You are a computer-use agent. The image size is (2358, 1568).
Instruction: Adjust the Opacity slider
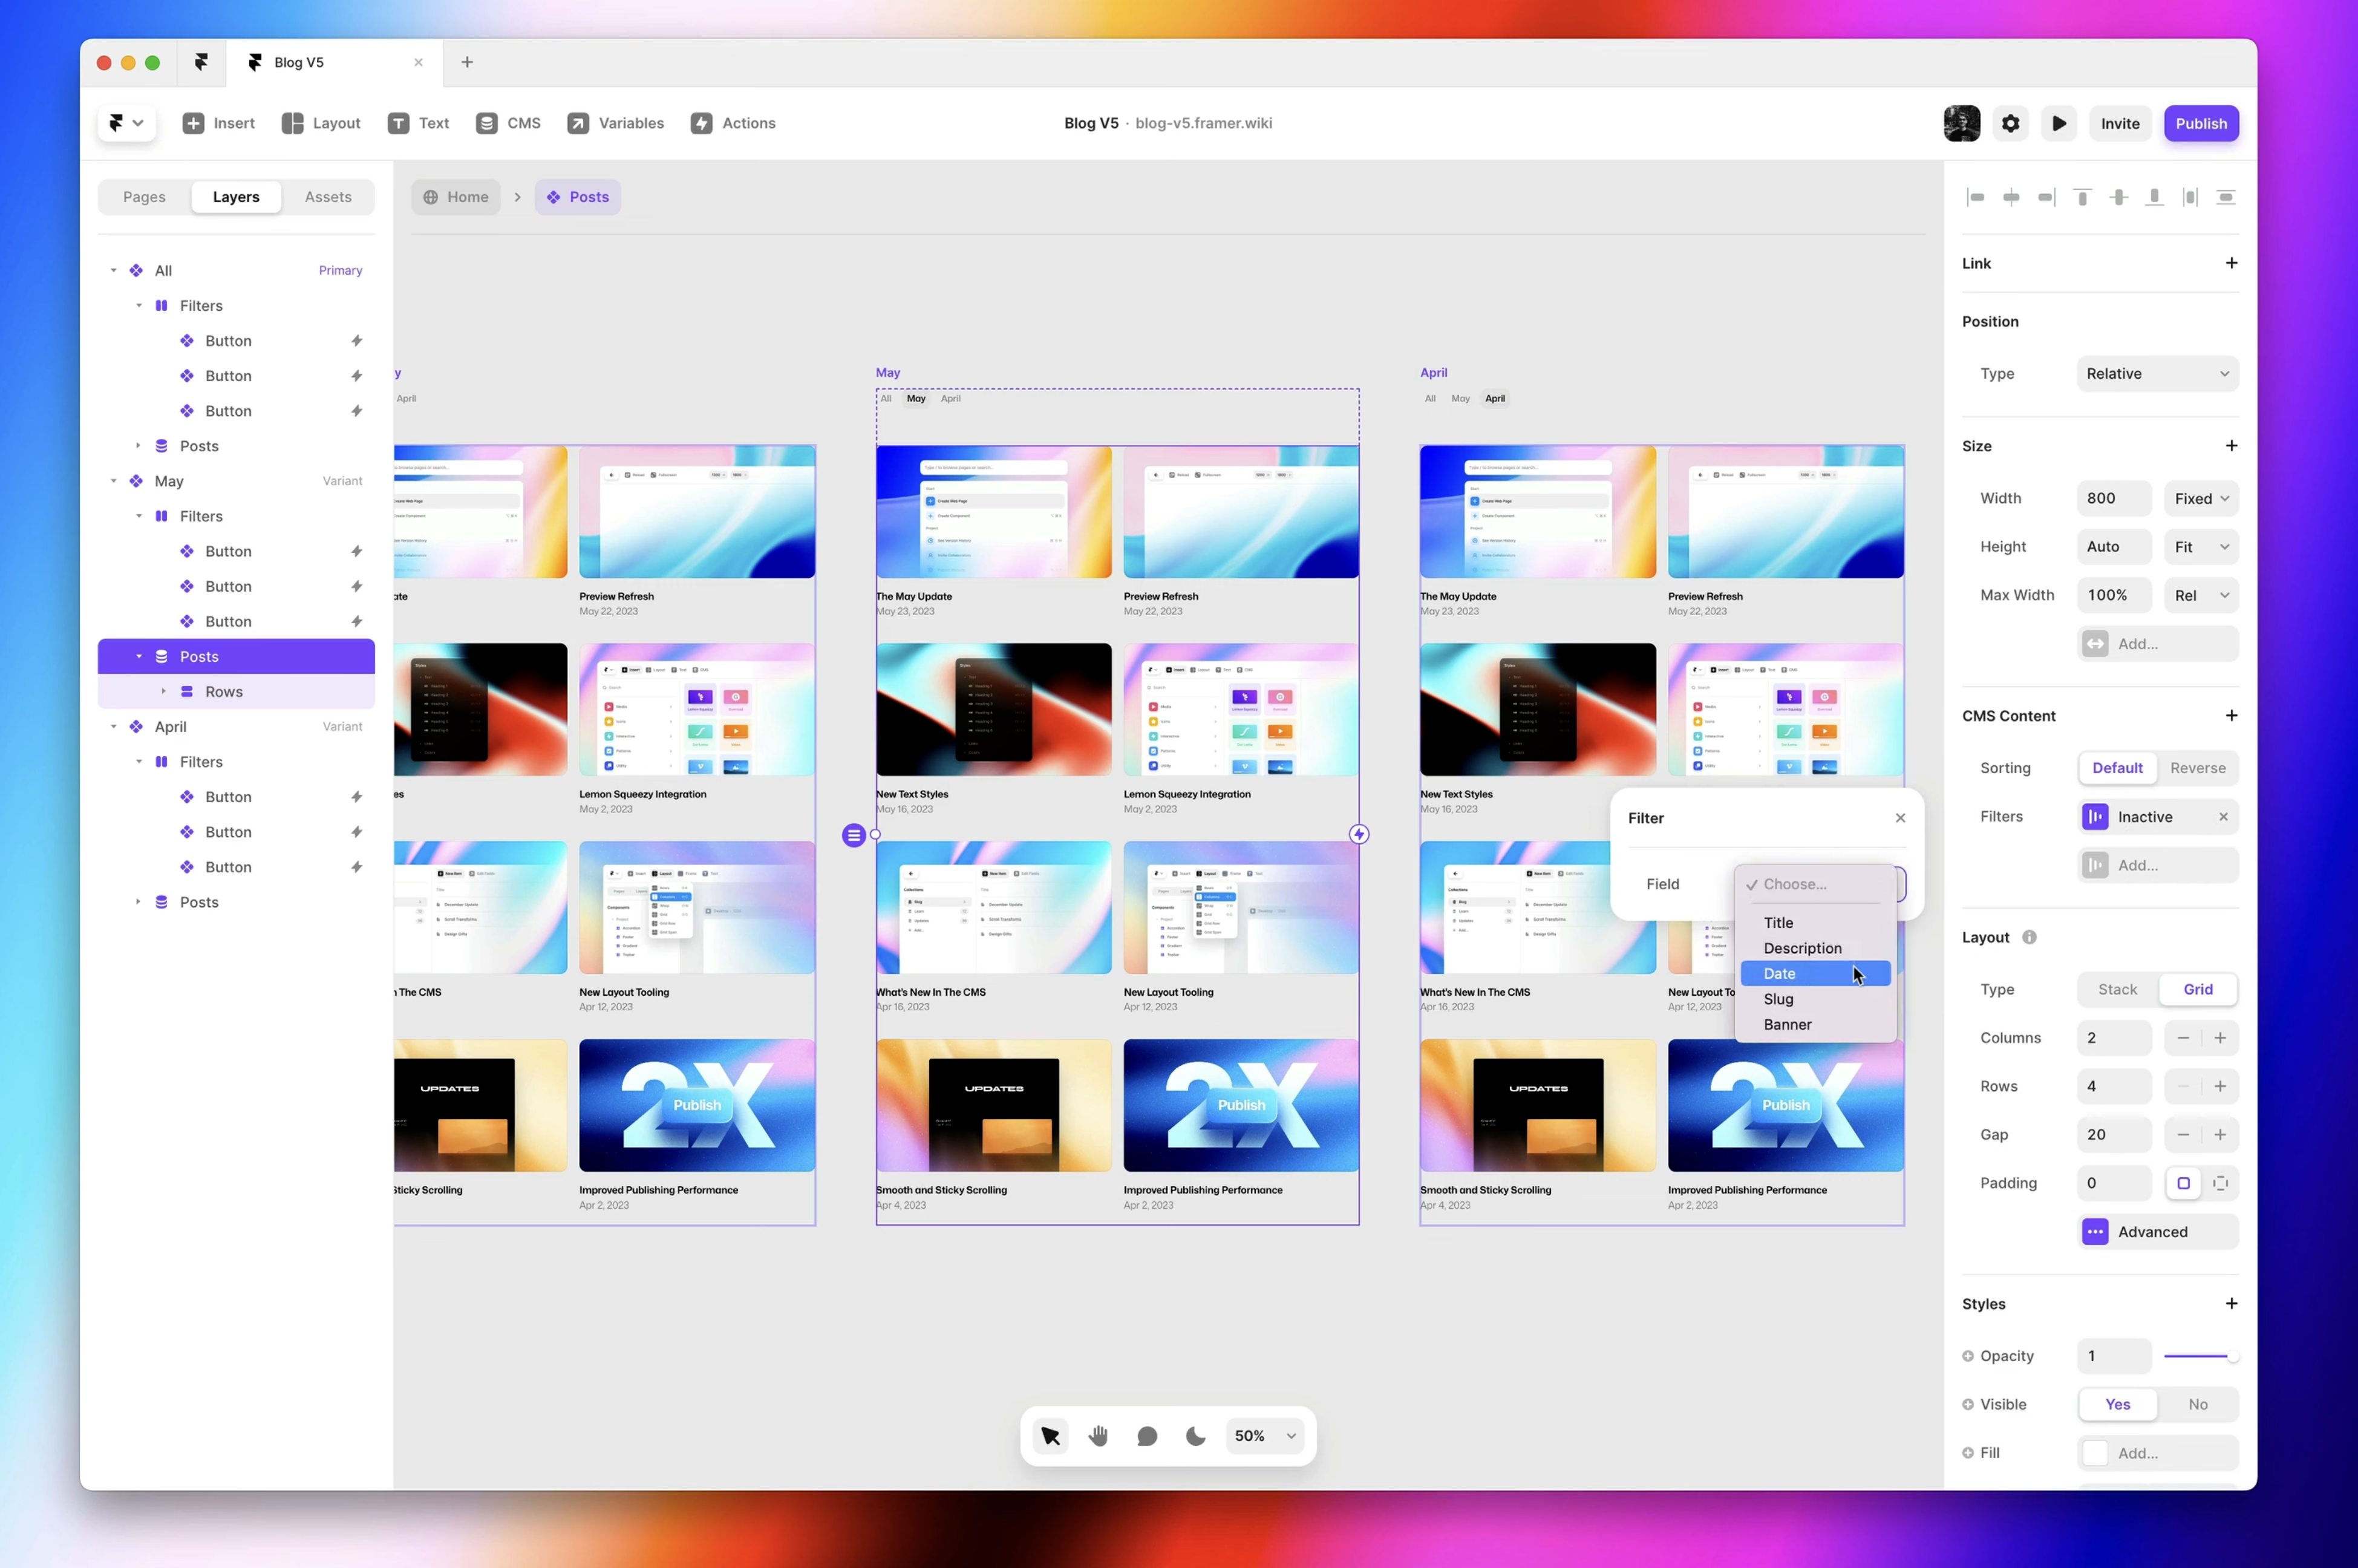[x=2199, y=1356]
